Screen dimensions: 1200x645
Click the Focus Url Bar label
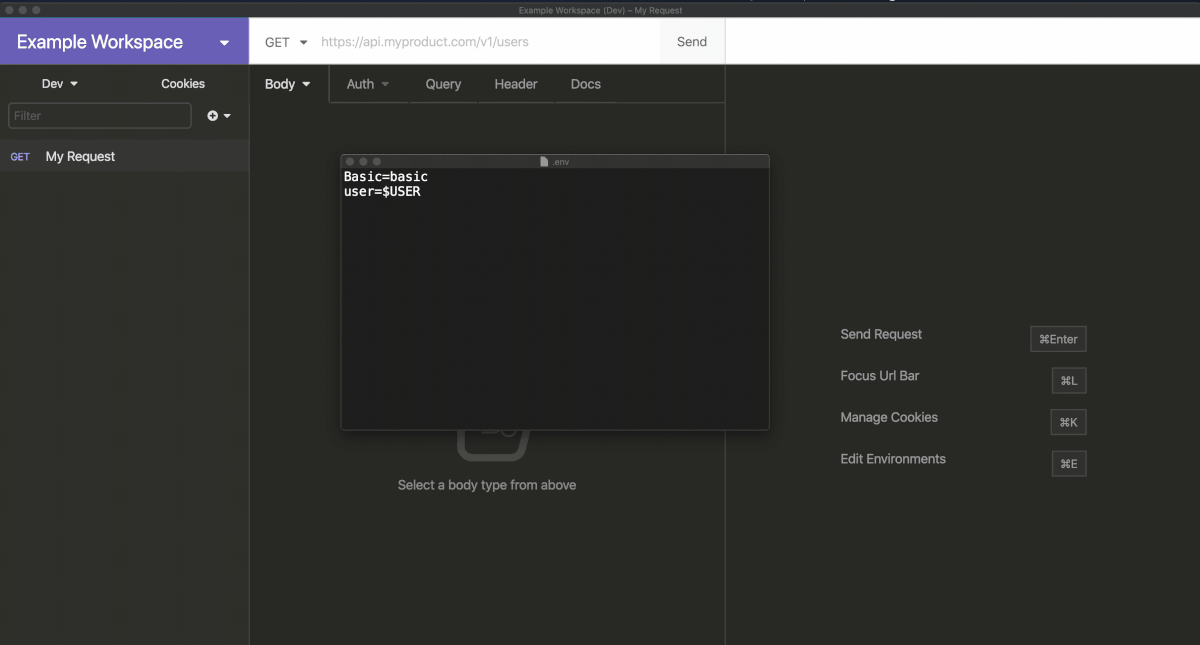[880, 376]
